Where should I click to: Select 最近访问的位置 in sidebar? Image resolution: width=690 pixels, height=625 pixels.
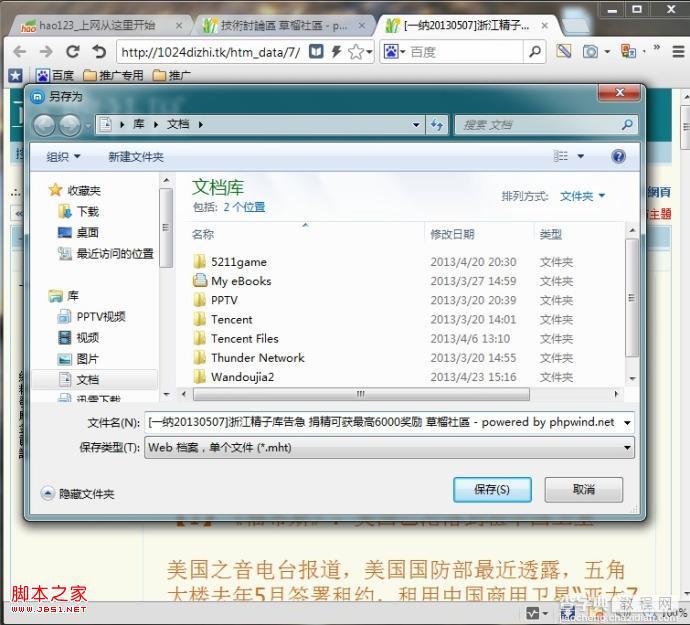(x=106, y=254)
